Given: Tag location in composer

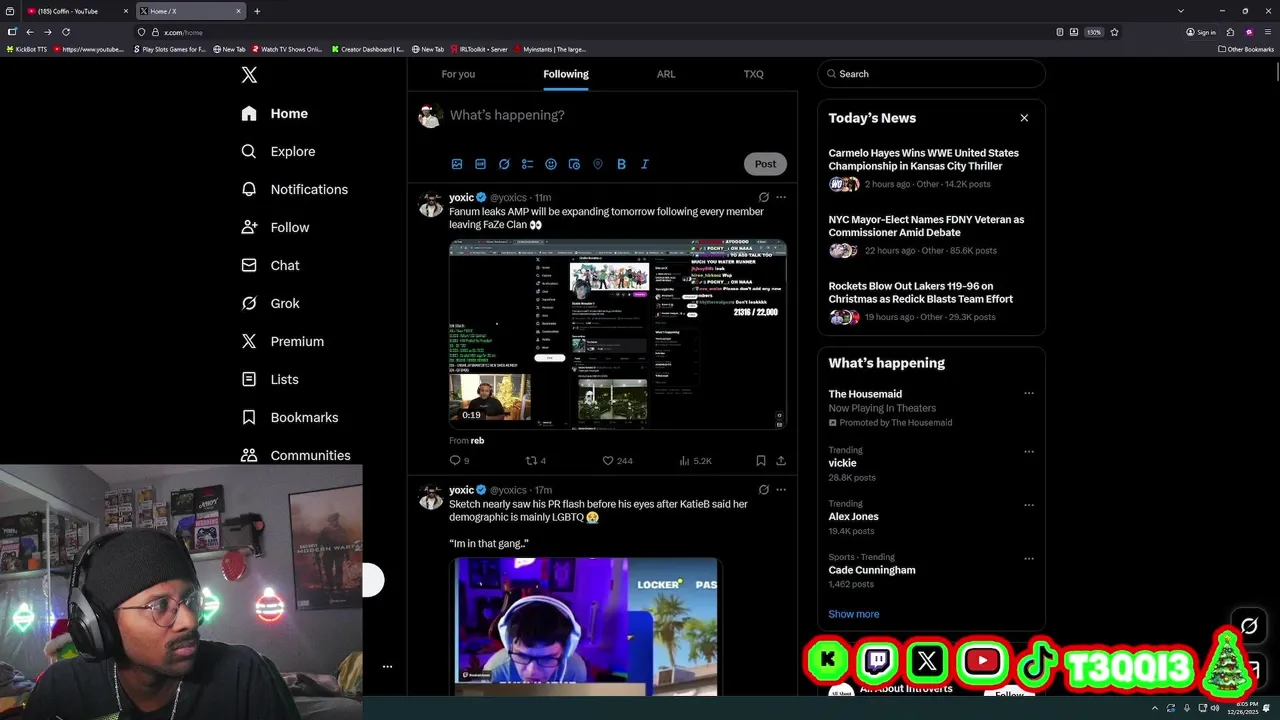Looking at the screenshot, I should pyautogui.click(x=598, y=164).
